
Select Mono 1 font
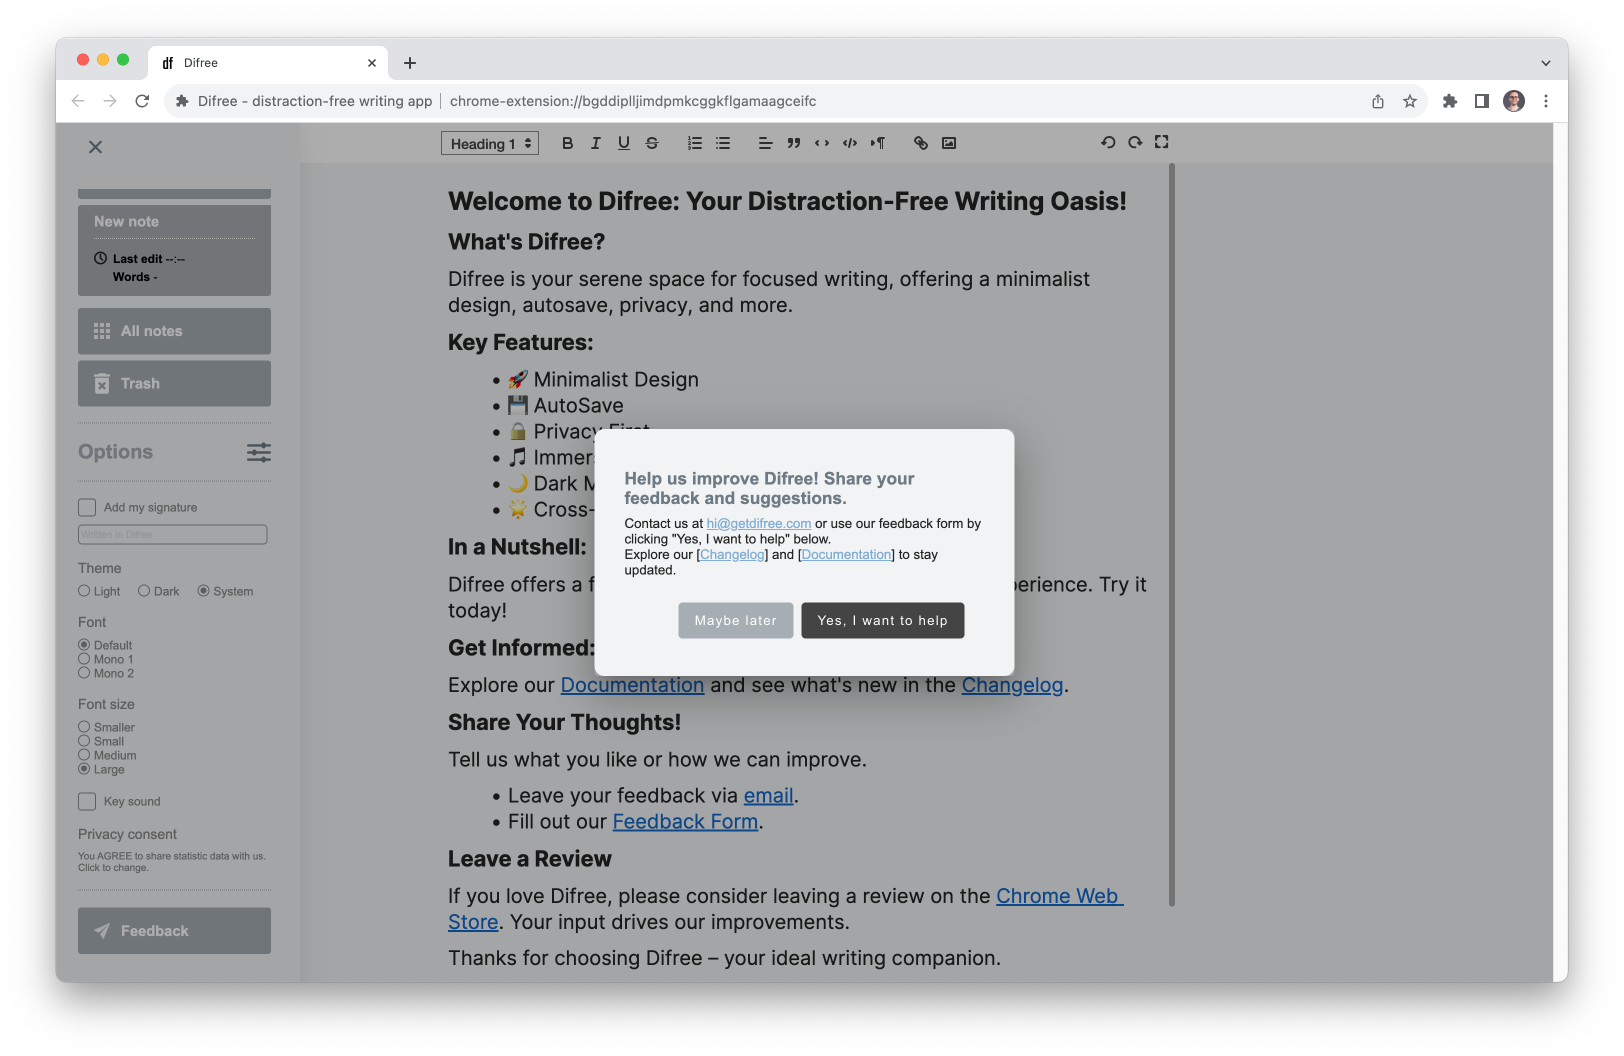(x=84, y=659)
